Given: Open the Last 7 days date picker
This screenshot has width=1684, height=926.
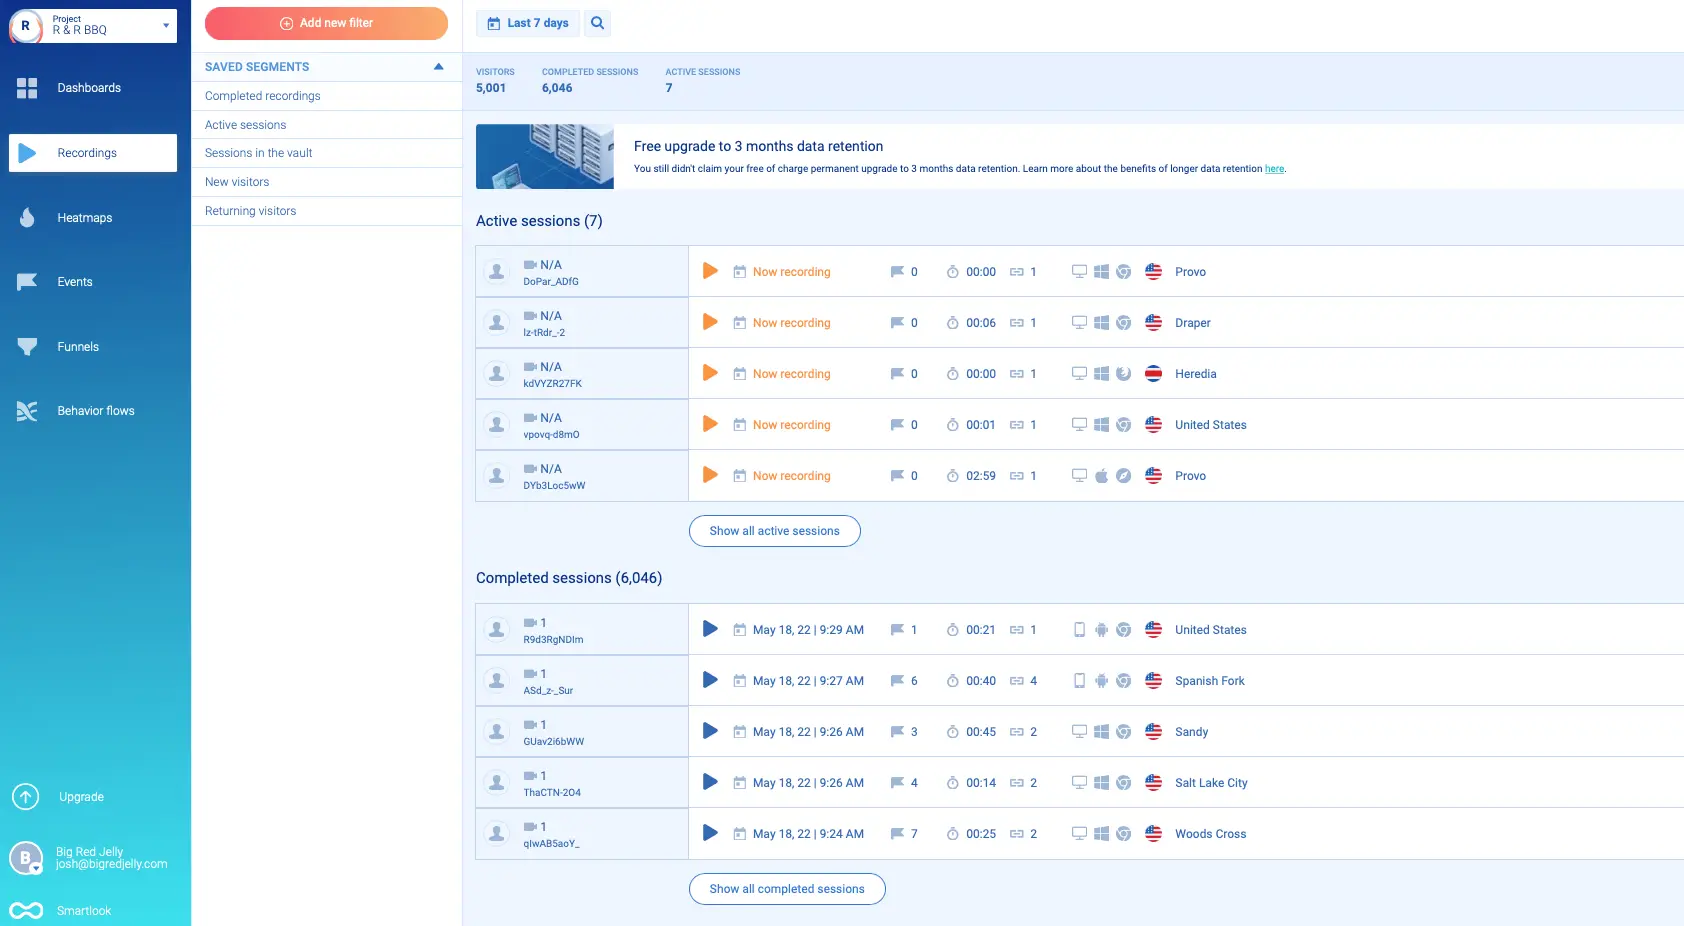Looking at the screenshot, I should tap(528, 23).
